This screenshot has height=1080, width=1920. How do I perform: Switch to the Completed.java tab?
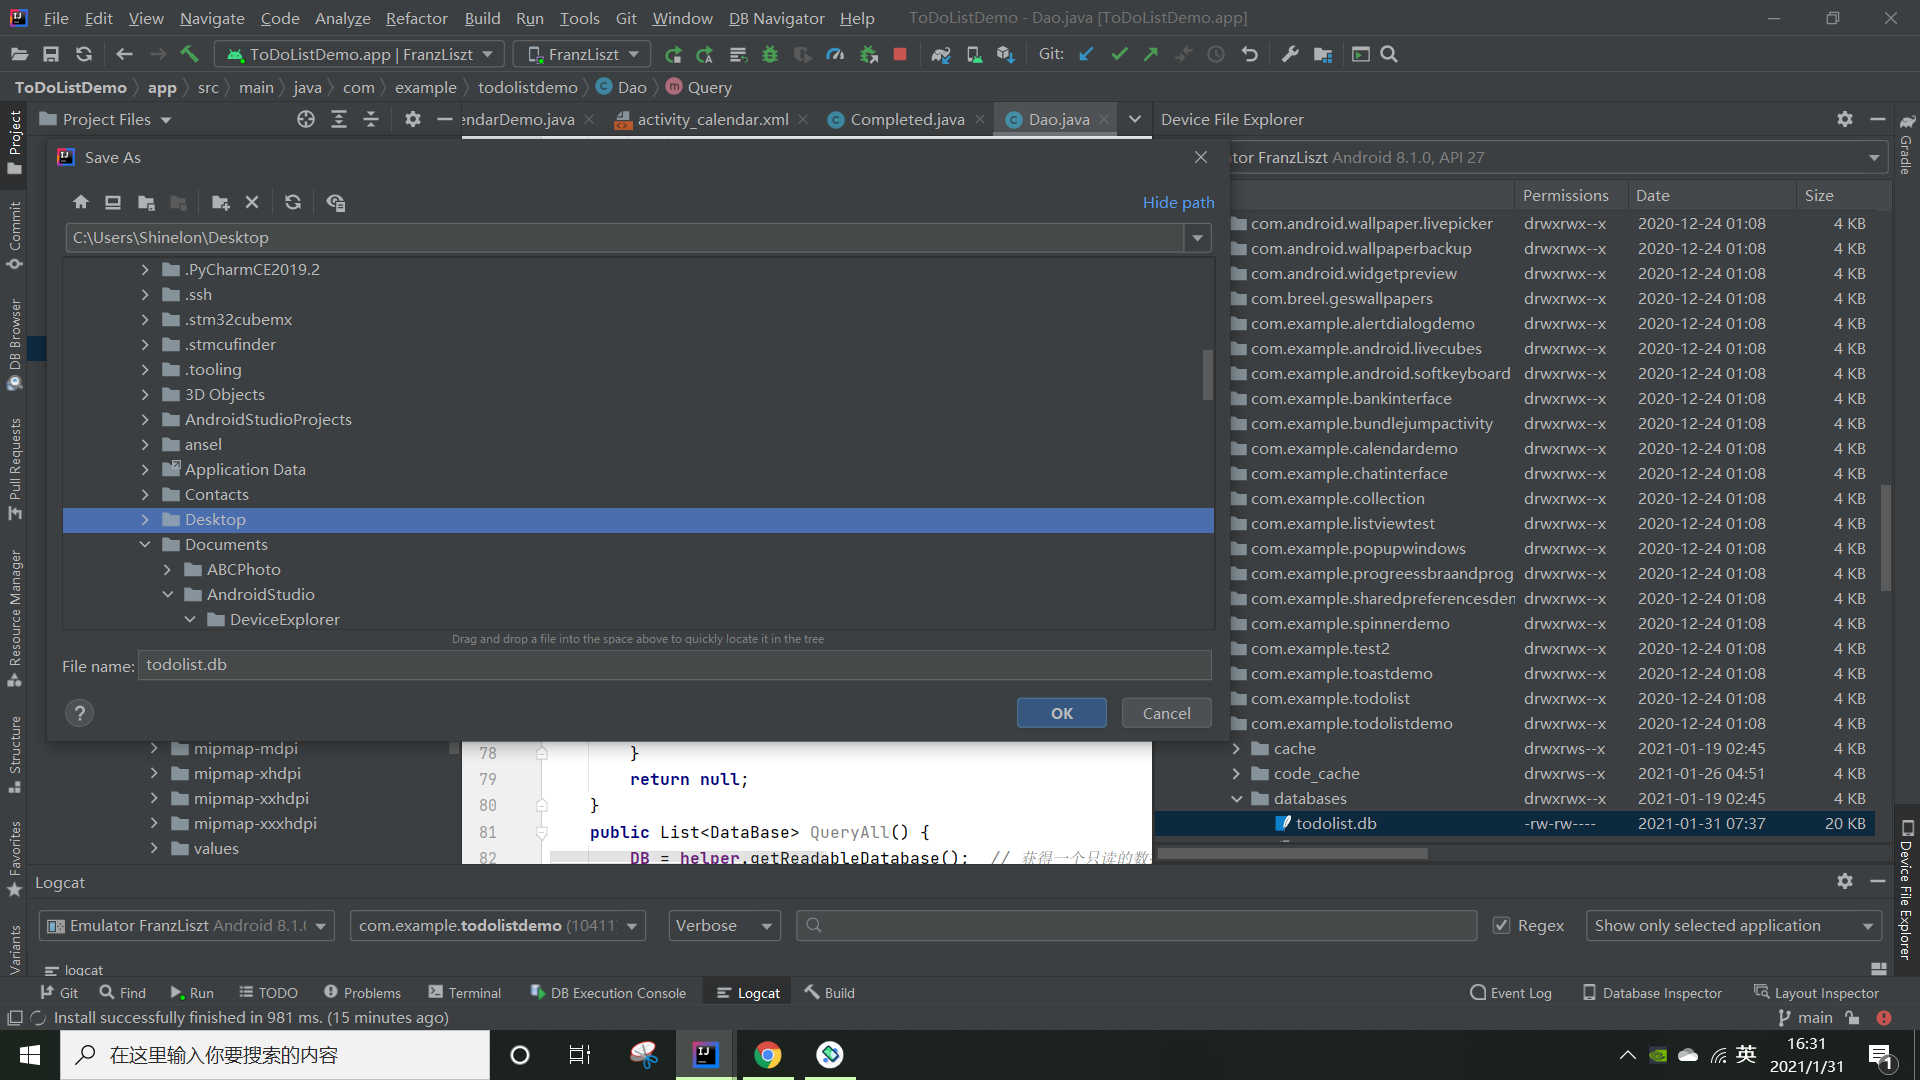(906, 119)
